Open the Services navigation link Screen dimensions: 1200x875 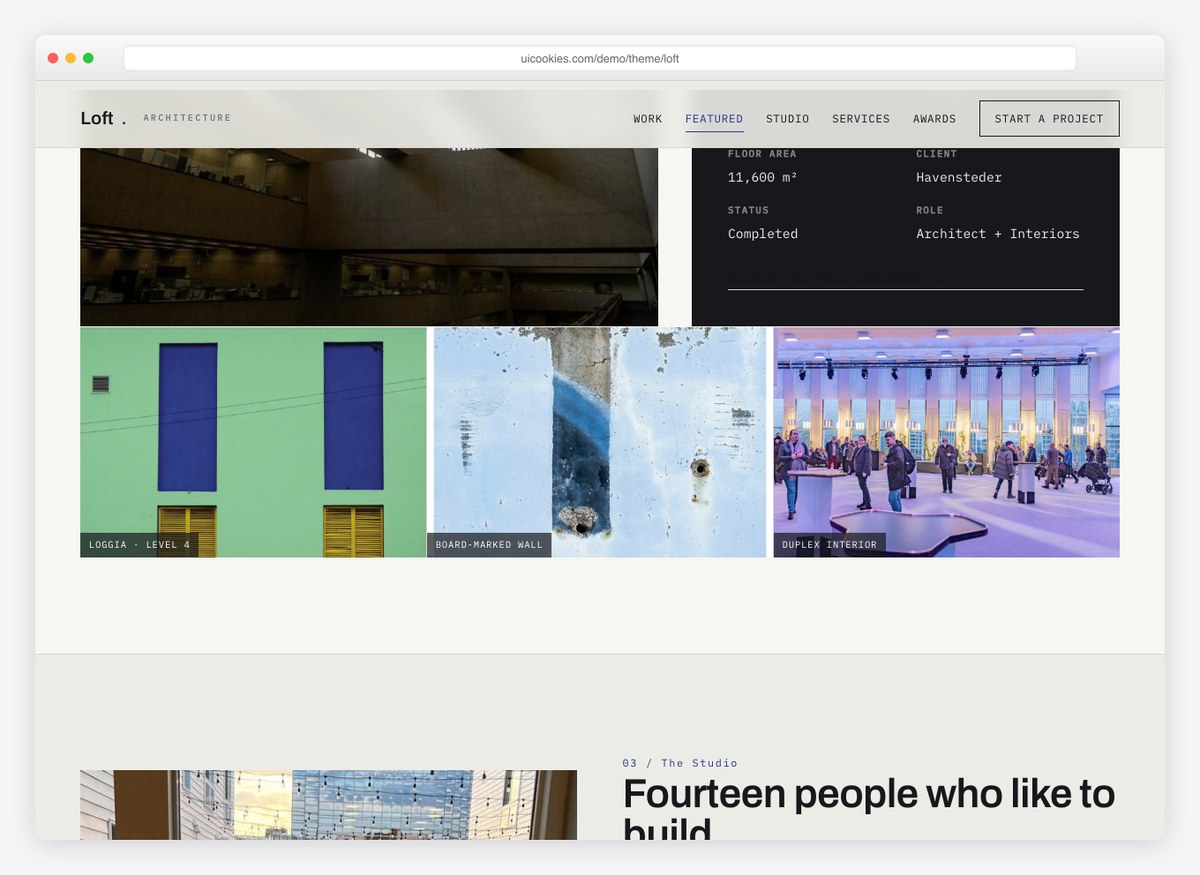pos(861,119)
